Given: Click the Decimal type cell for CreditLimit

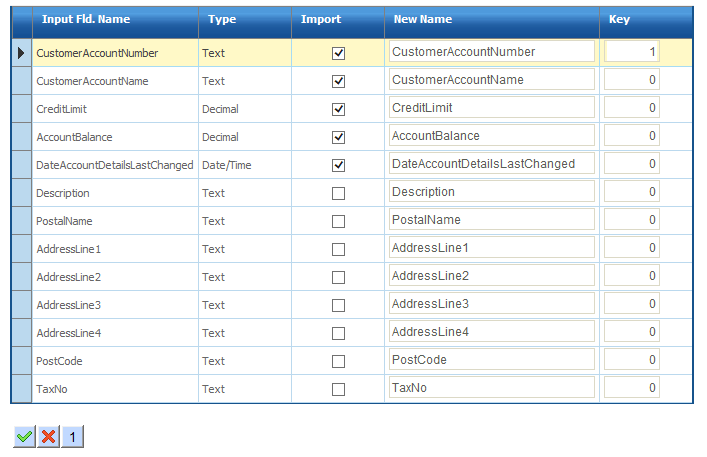Looking at the screenshot, I should tap(220, 109).
